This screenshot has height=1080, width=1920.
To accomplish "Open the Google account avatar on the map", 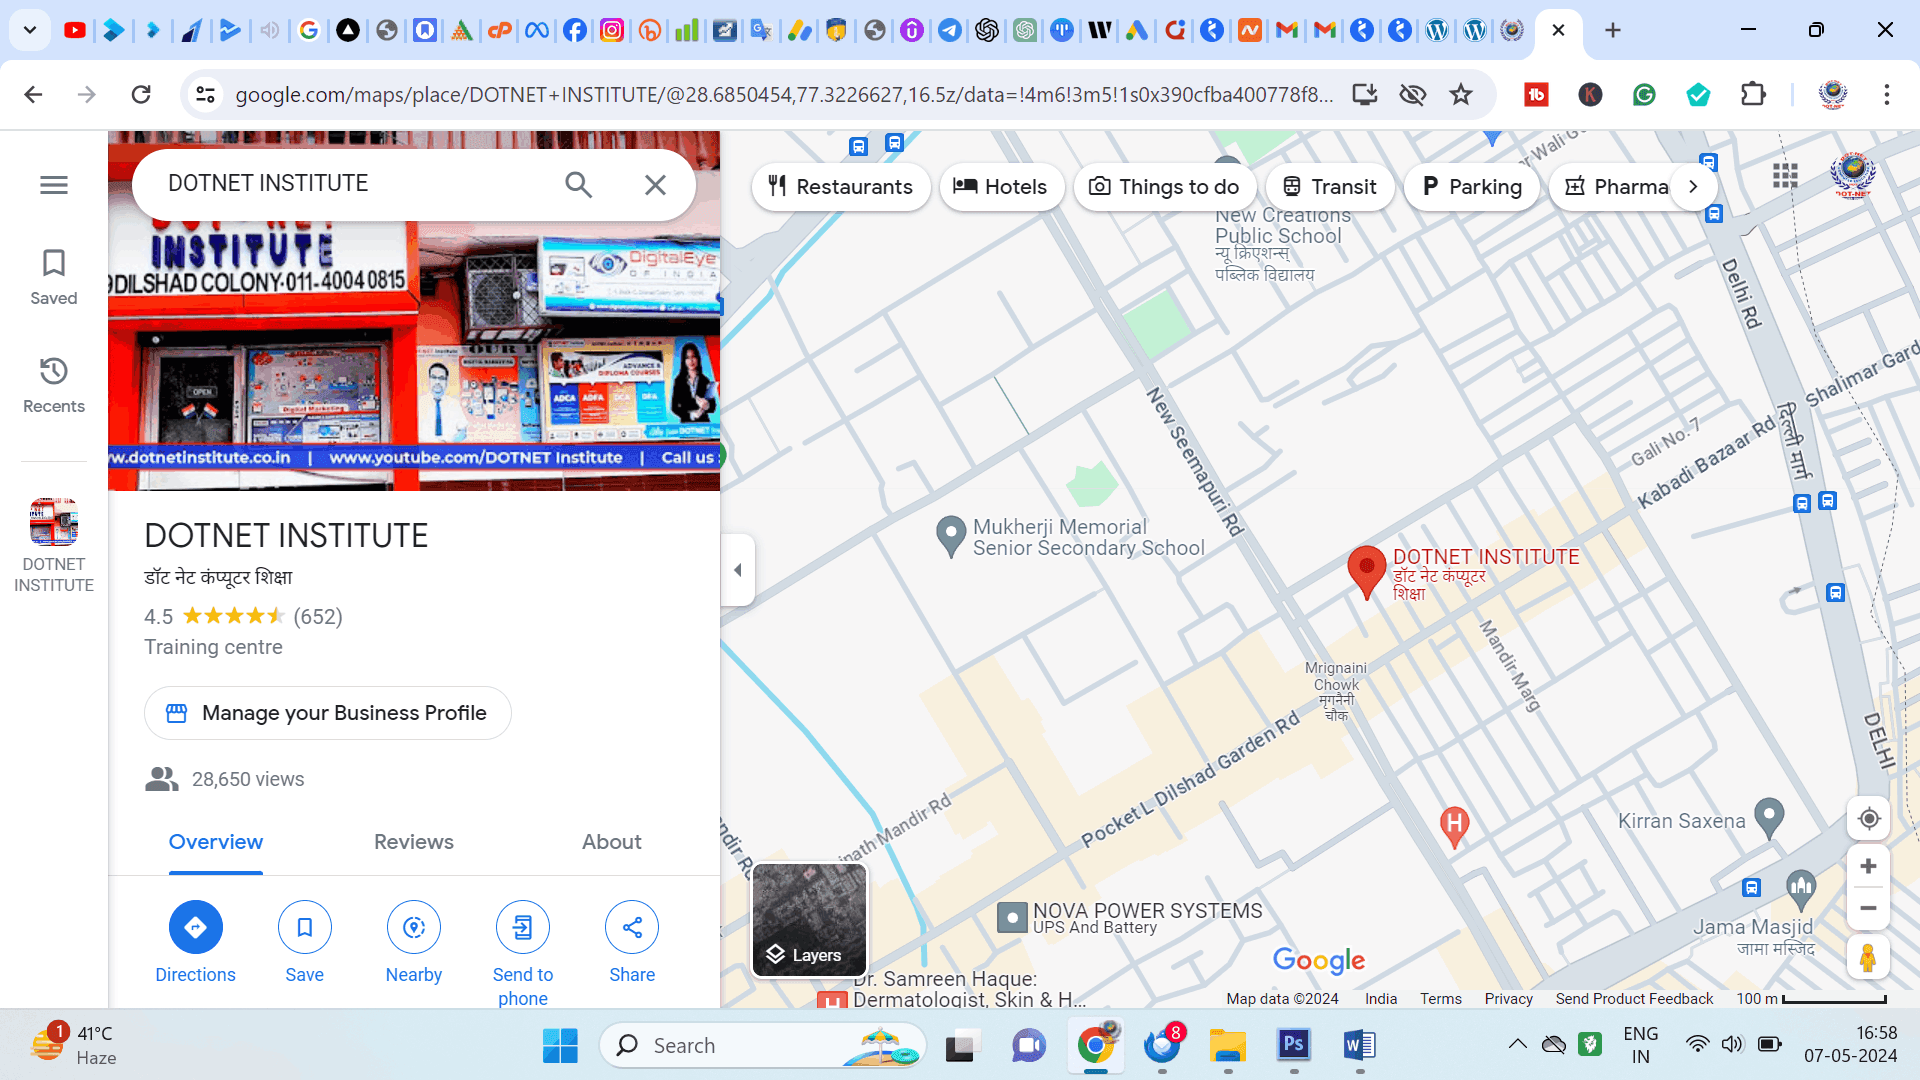I will (x=1853, y=176).
